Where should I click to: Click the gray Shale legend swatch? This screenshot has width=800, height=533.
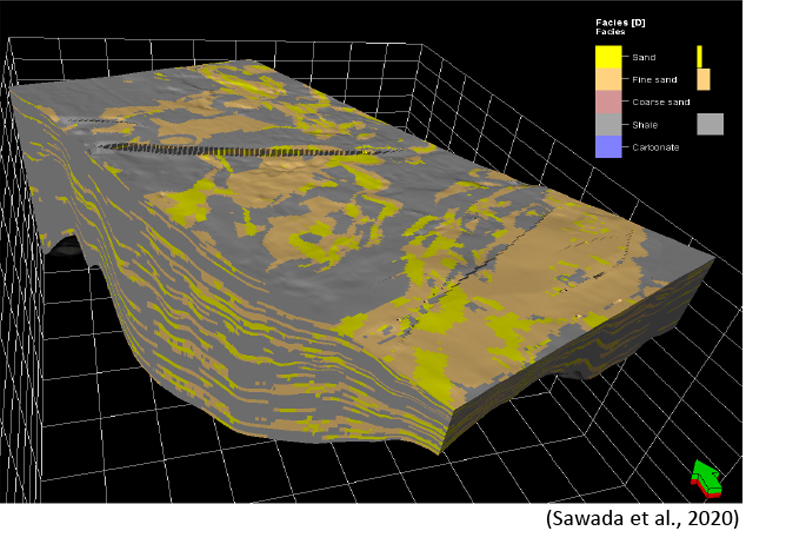tap(608, 124)
